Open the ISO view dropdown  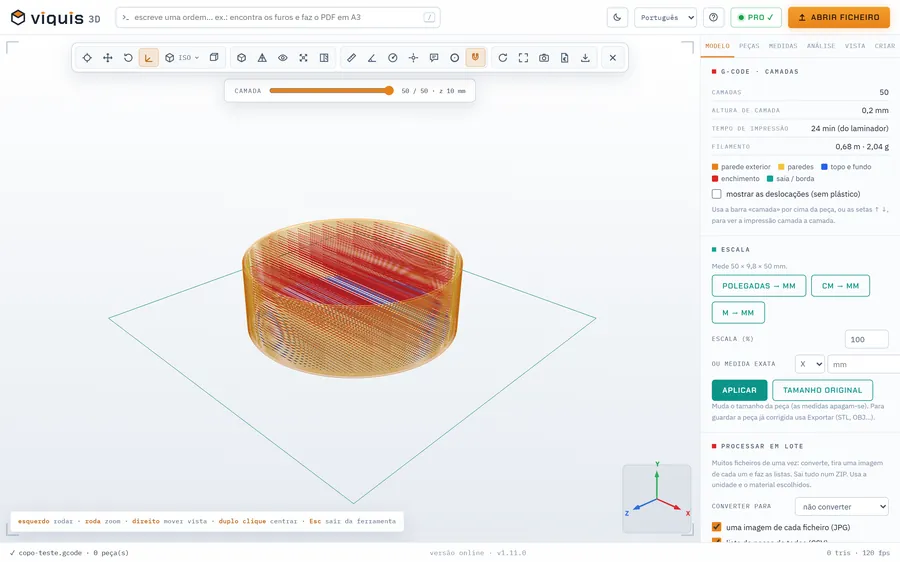point(182,58)
